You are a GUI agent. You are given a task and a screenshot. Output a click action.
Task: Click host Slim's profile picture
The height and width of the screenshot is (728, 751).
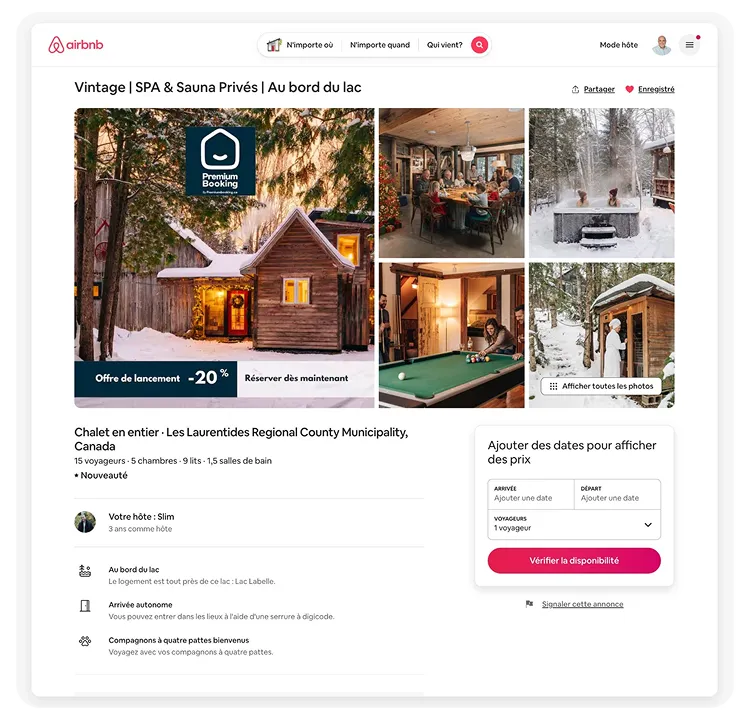[x=85, y=522]
